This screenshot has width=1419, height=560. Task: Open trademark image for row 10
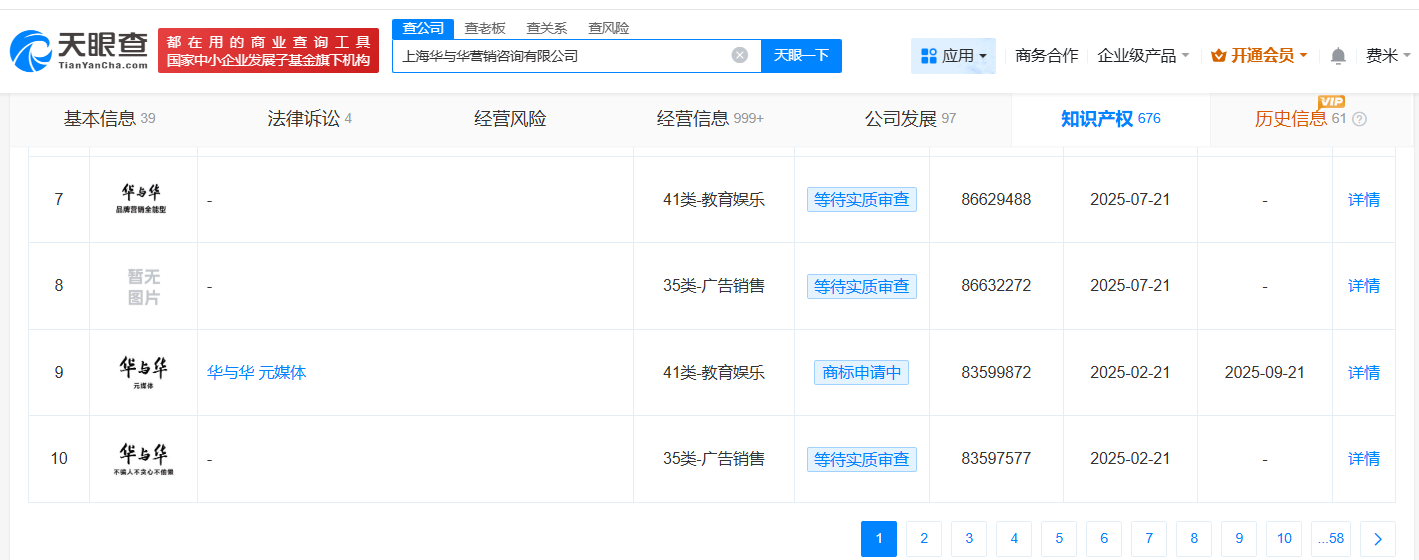(143, 458)
